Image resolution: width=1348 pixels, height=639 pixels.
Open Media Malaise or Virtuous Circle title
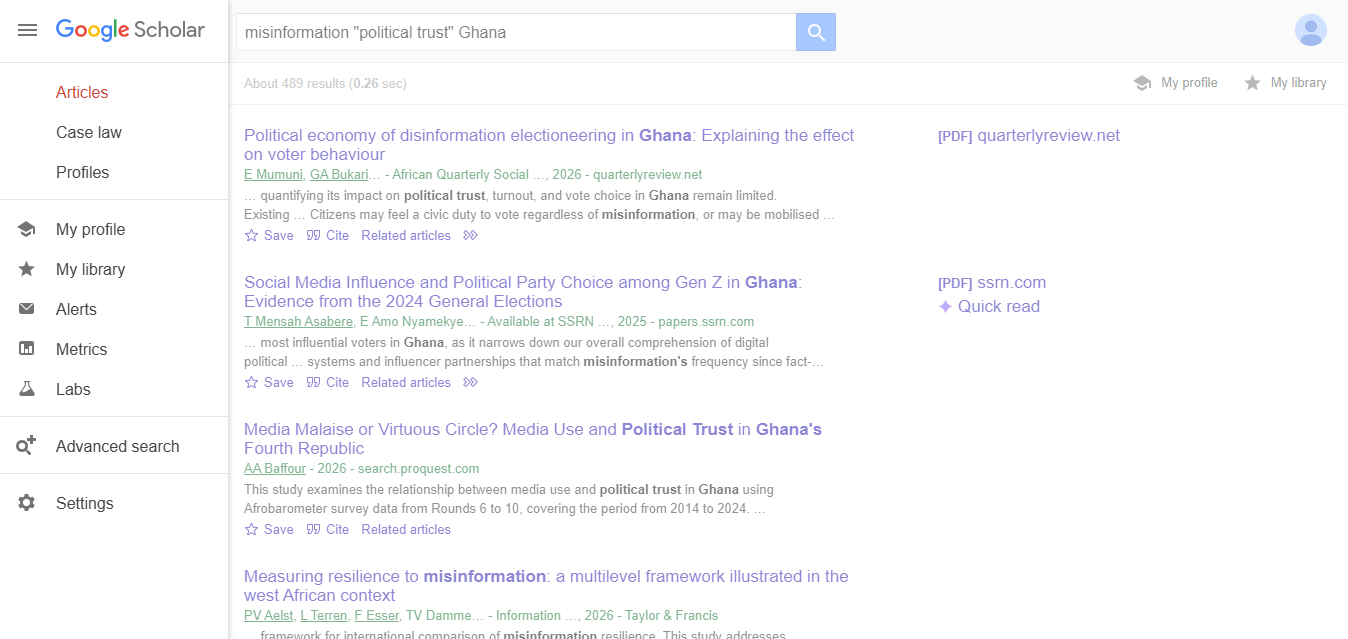(x=533, y=439)
